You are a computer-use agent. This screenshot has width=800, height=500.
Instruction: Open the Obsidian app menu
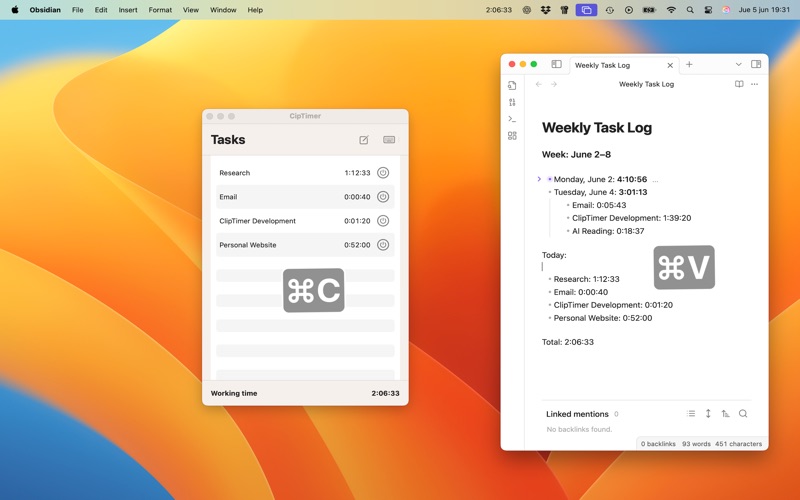45,10
